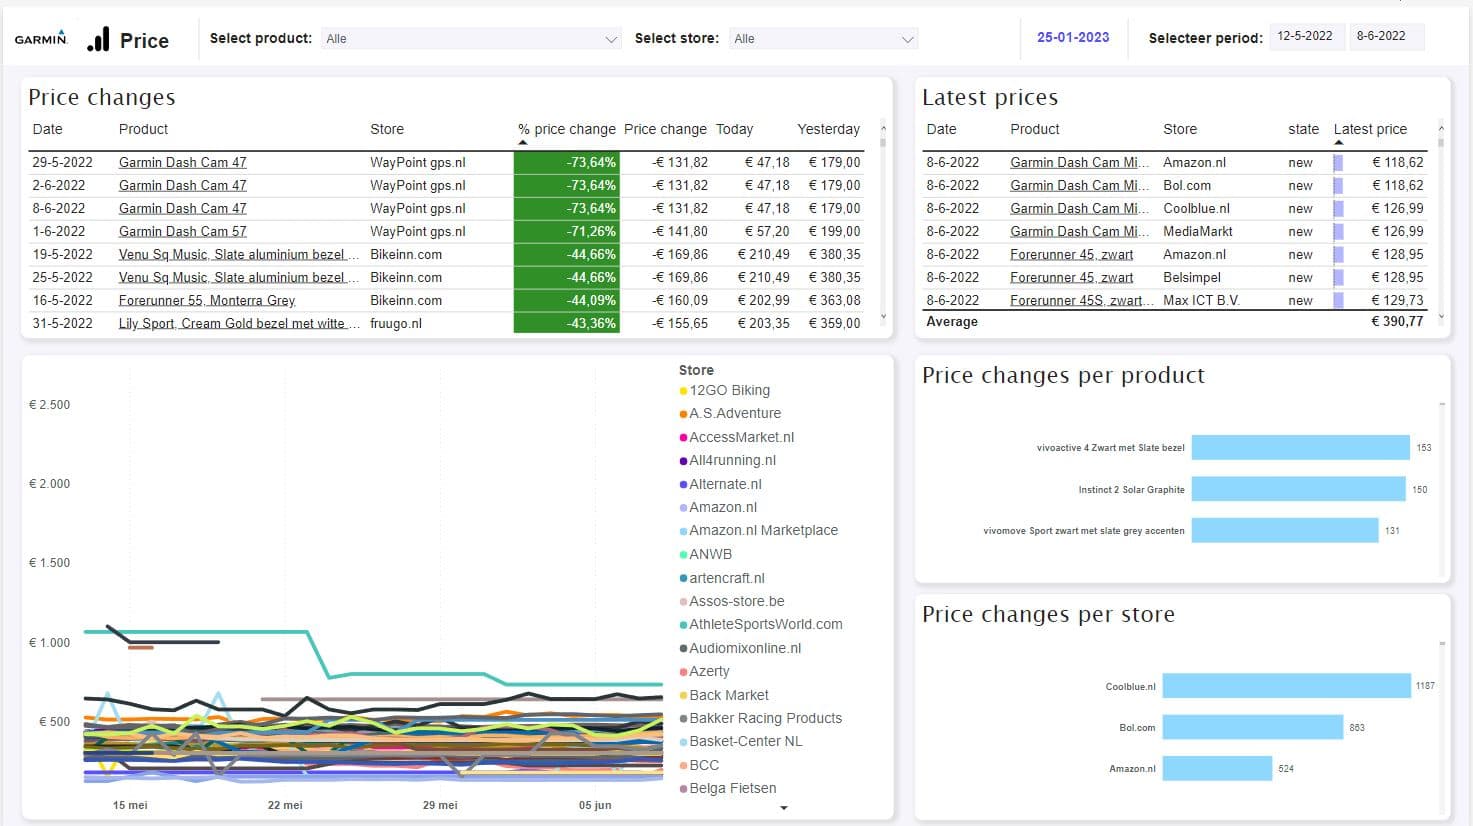
Task: Open Forerunner 55, Monterra Grey link
Action: click(207, 300)
